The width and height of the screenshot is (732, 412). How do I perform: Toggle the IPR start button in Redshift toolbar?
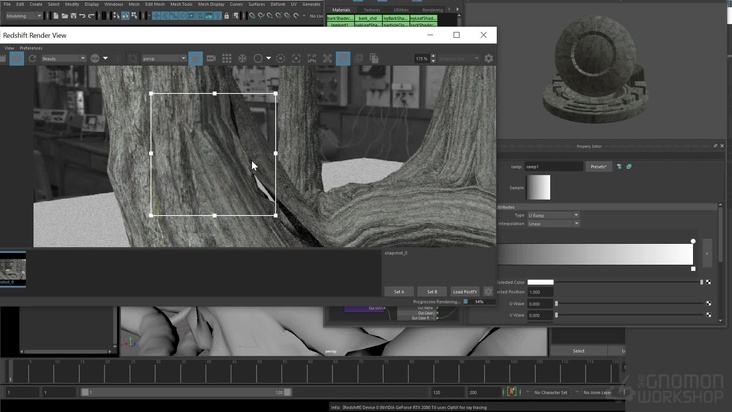[16, 58]
